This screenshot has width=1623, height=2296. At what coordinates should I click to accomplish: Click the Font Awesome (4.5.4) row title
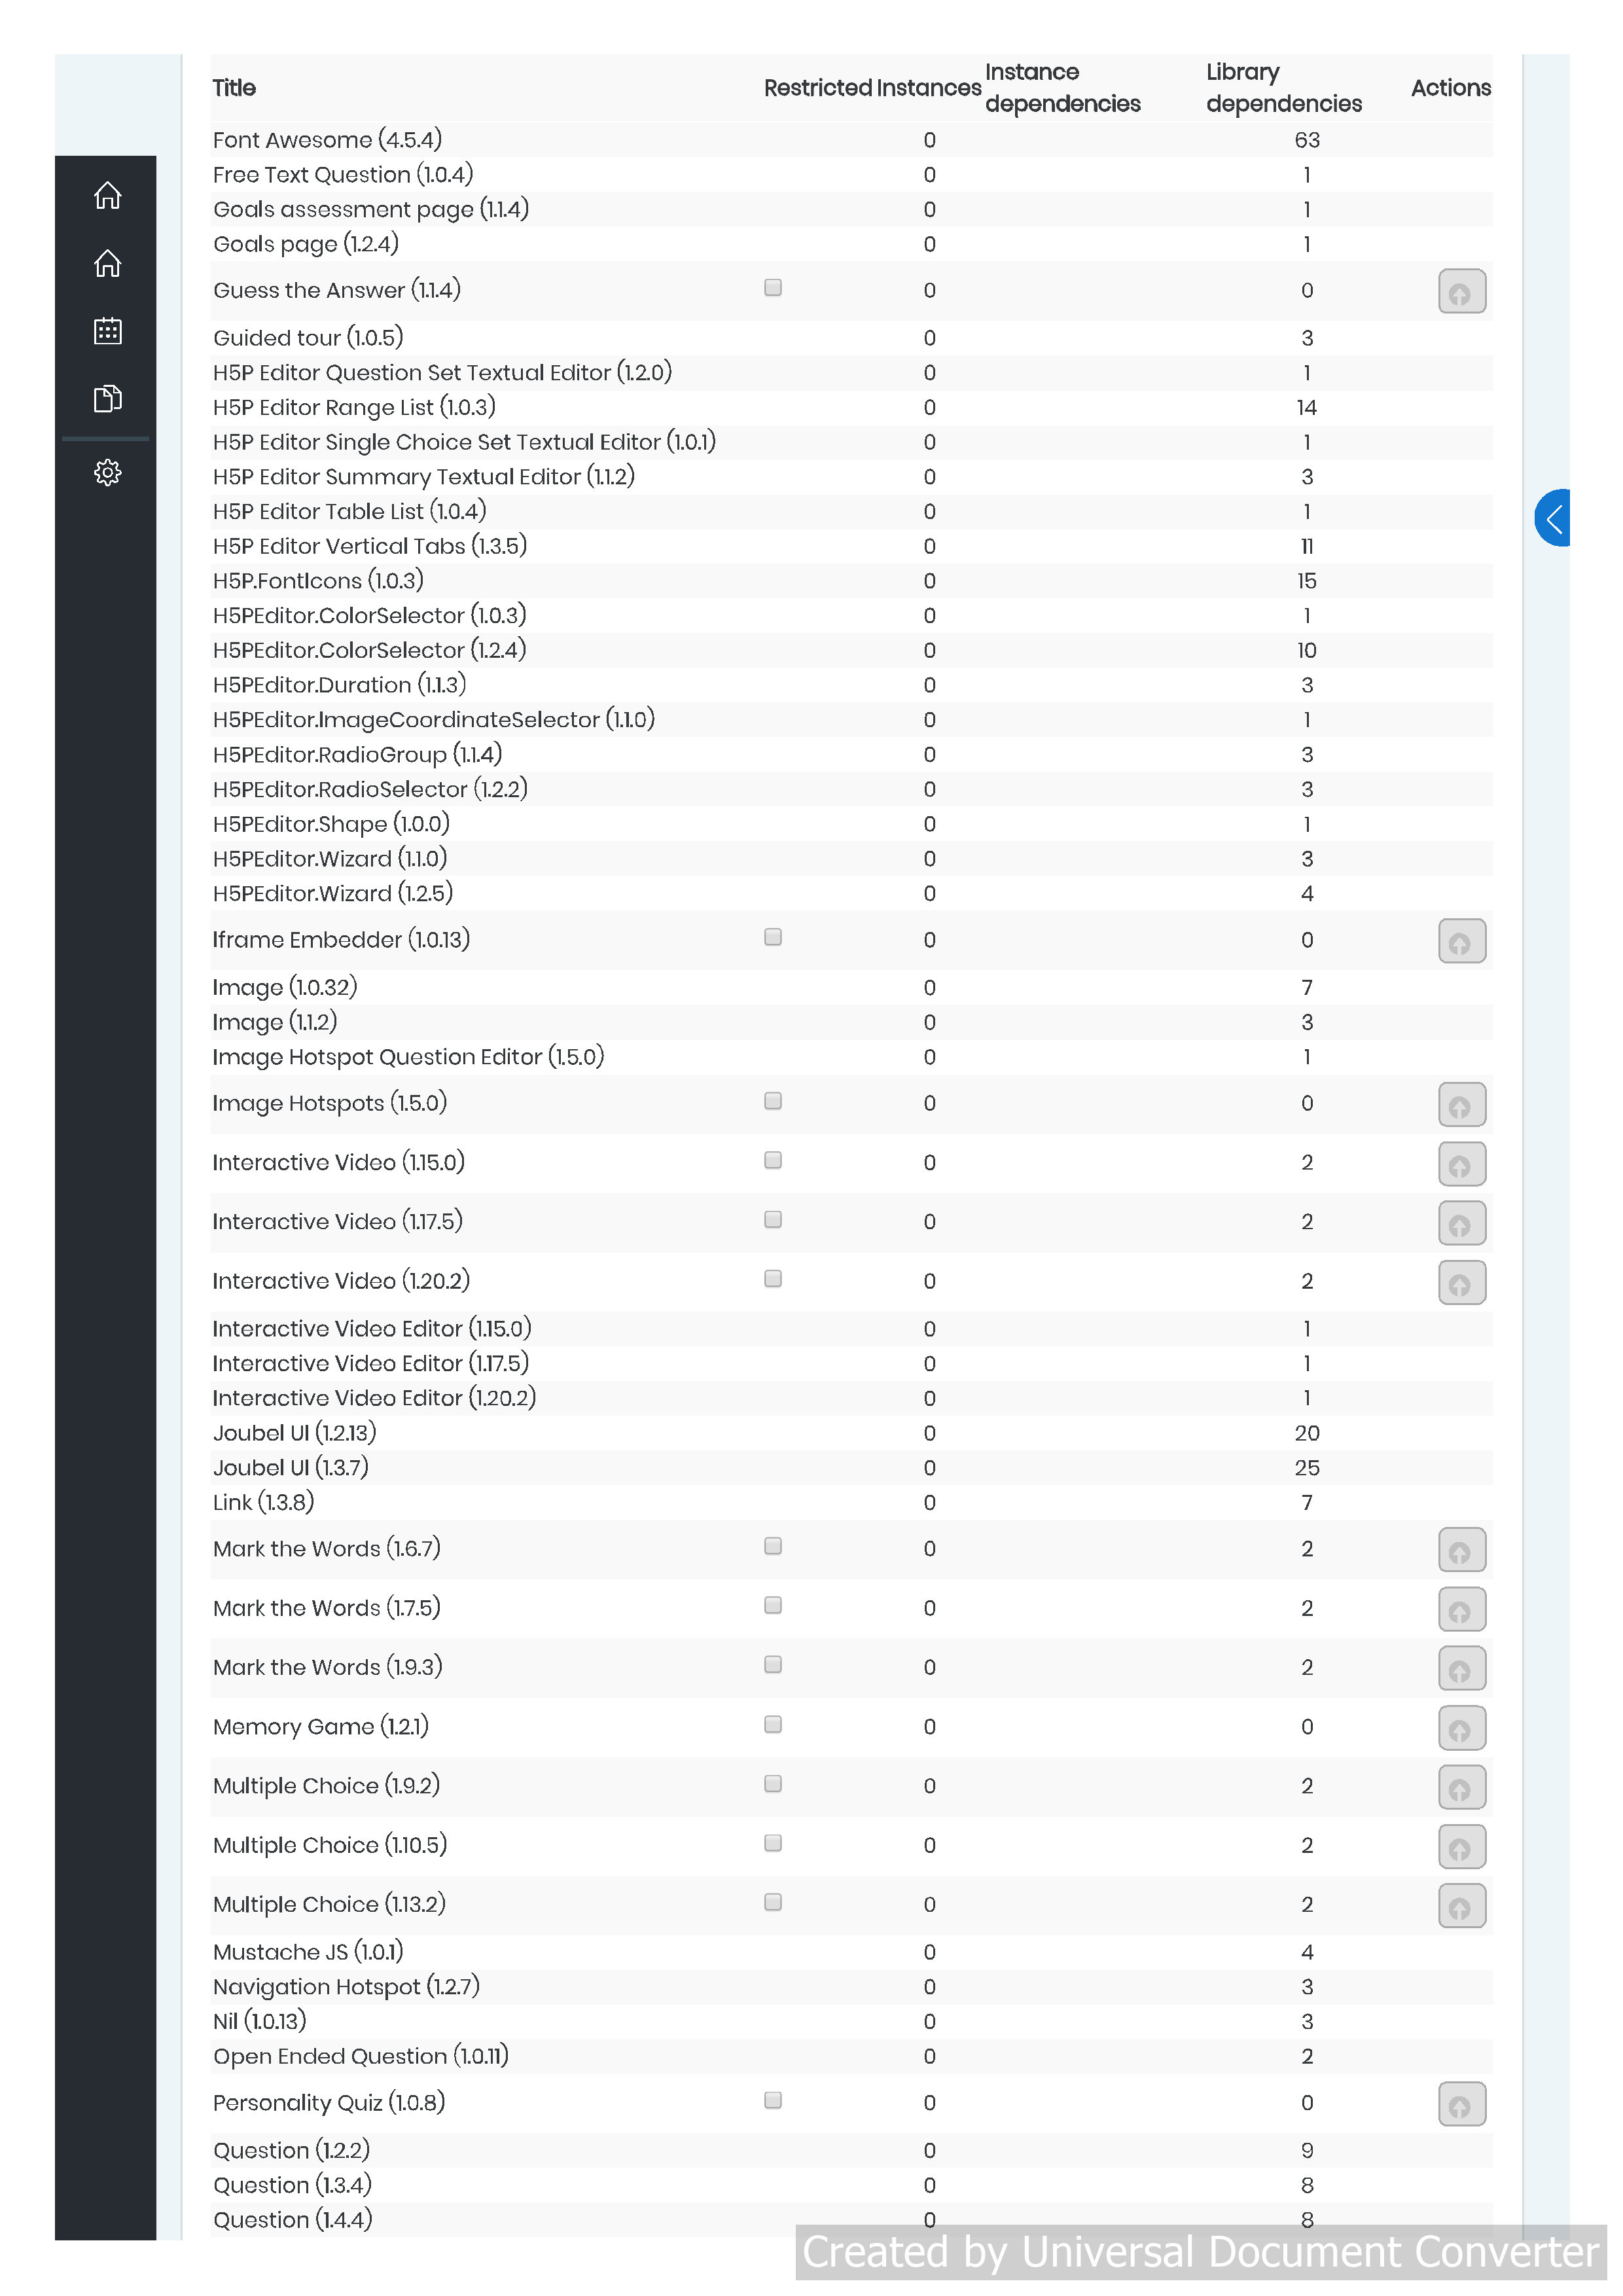(327, 140)
